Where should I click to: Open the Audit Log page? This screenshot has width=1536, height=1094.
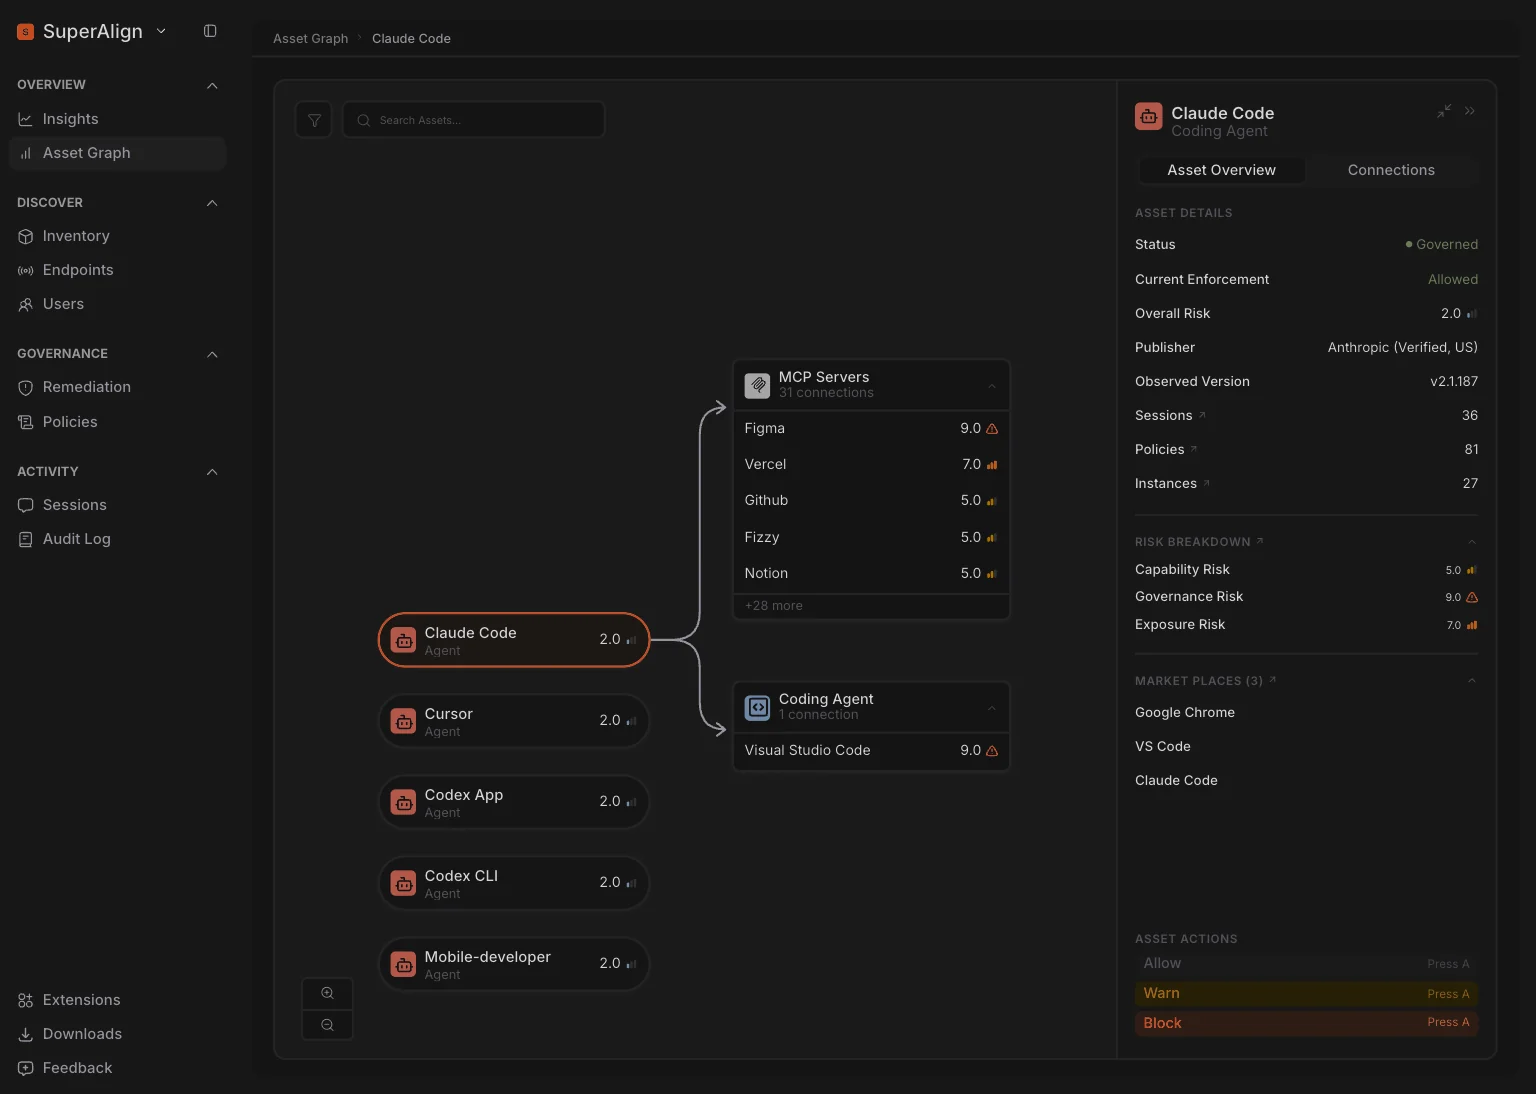pos(118,539)
